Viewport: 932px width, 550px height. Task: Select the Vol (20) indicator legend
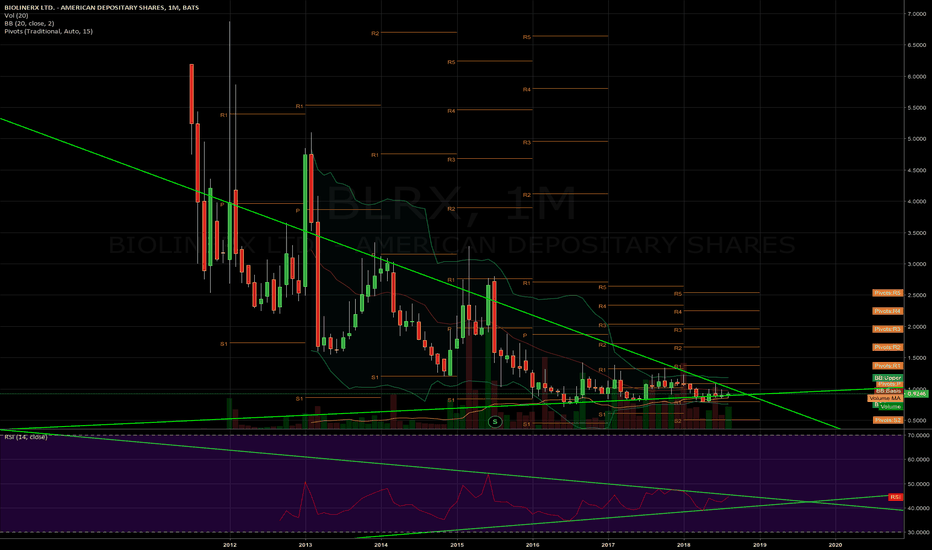pyautogui.click(x=16, y=15)
